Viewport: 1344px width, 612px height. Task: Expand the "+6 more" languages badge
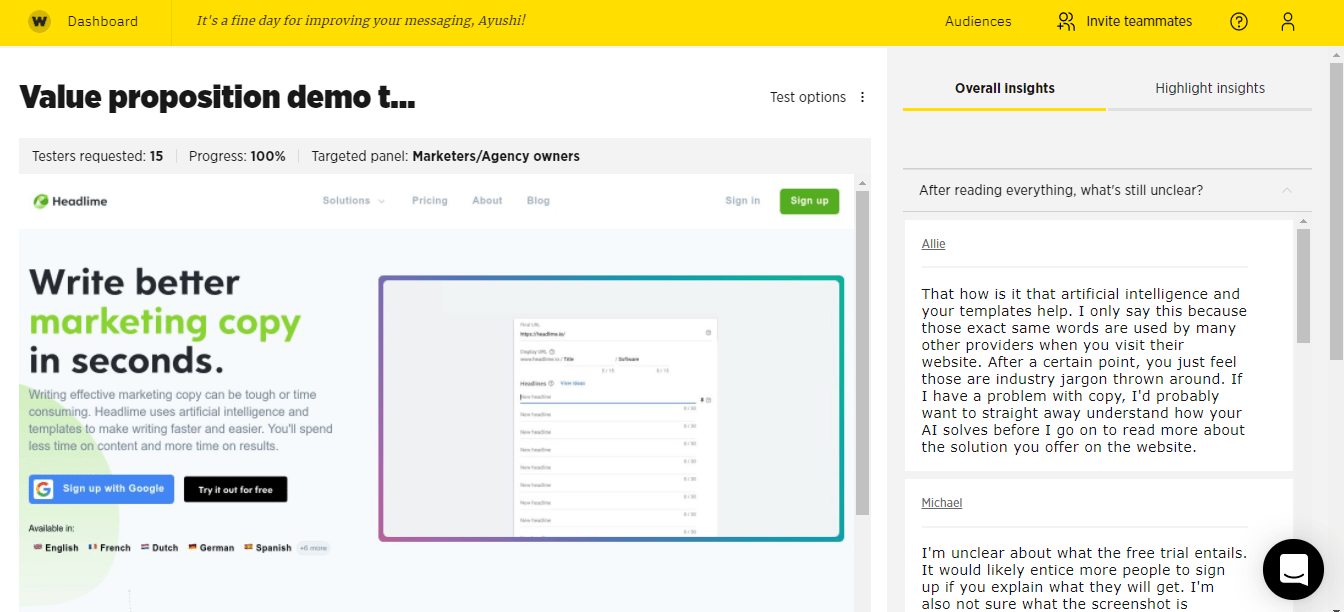click(314, 548)
